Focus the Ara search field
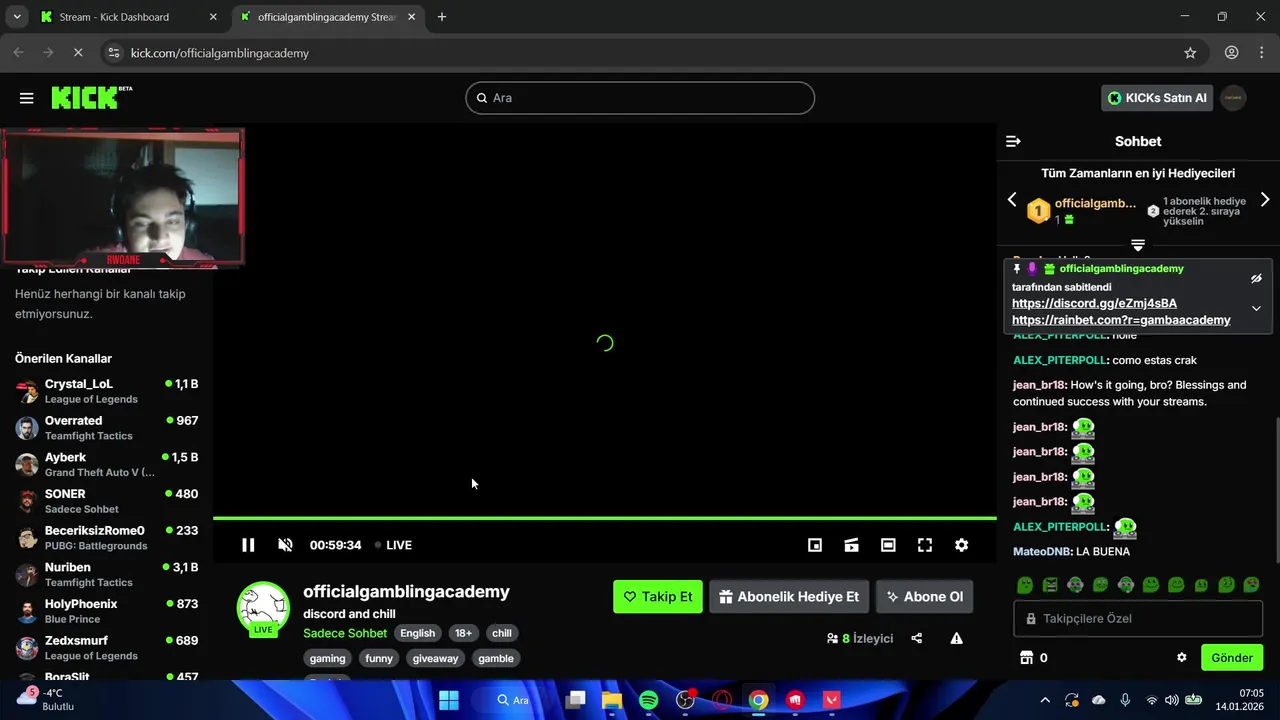1280x720 pixels. pos(640,98)
